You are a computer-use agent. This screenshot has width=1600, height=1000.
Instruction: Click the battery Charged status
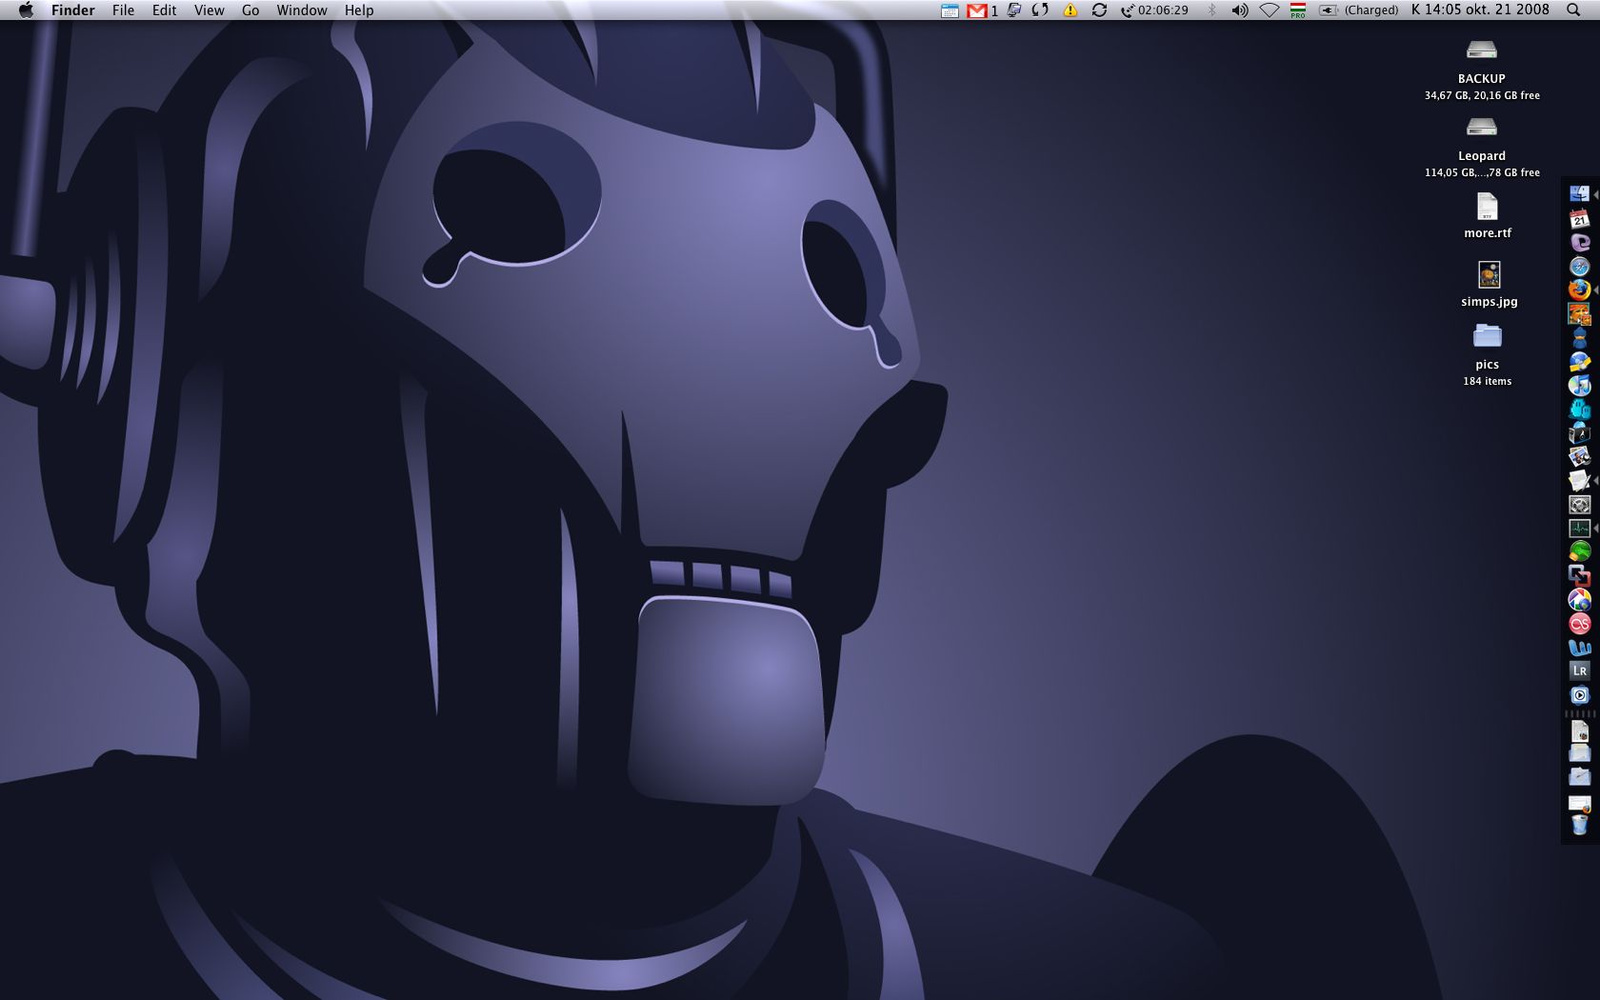(1359, 10)
